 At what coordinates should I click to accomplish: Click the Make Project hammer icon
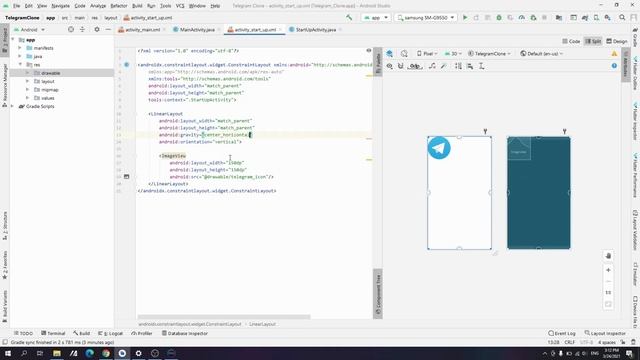click(349, 18)
